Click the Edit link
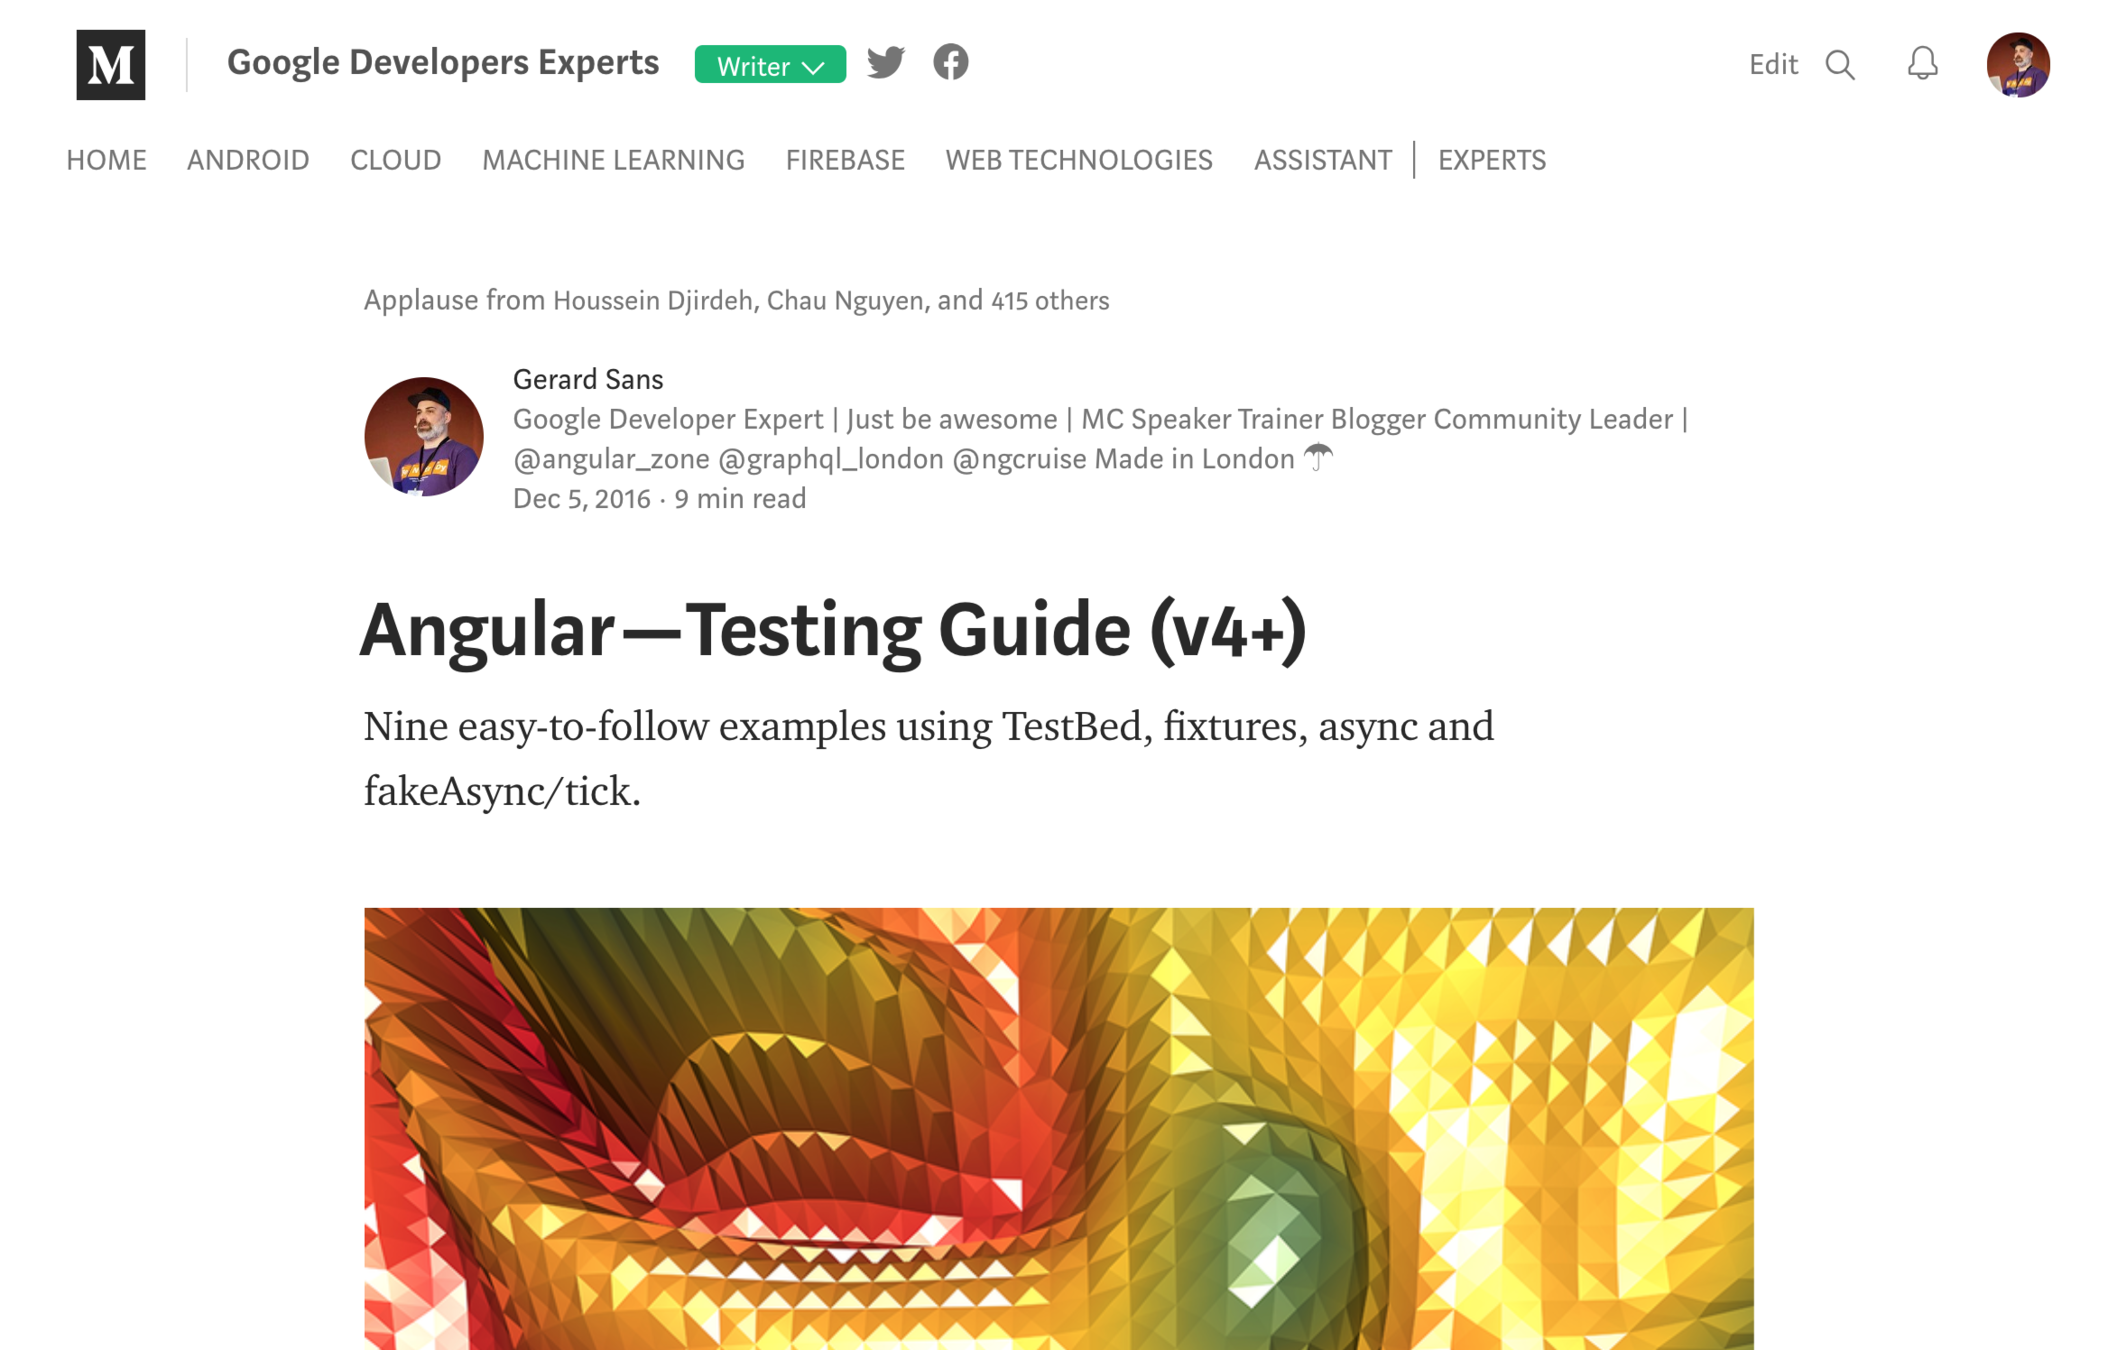The height and width of the screenshot is (1350, 2108). (1773, 65)
